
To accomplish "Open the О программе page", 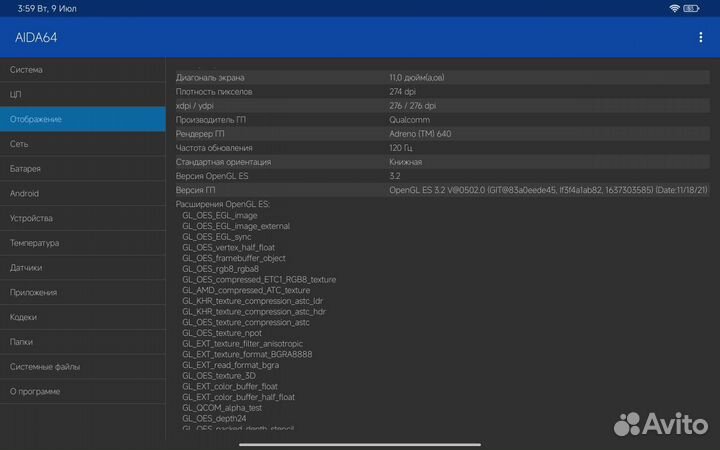I will pos(83,391).
